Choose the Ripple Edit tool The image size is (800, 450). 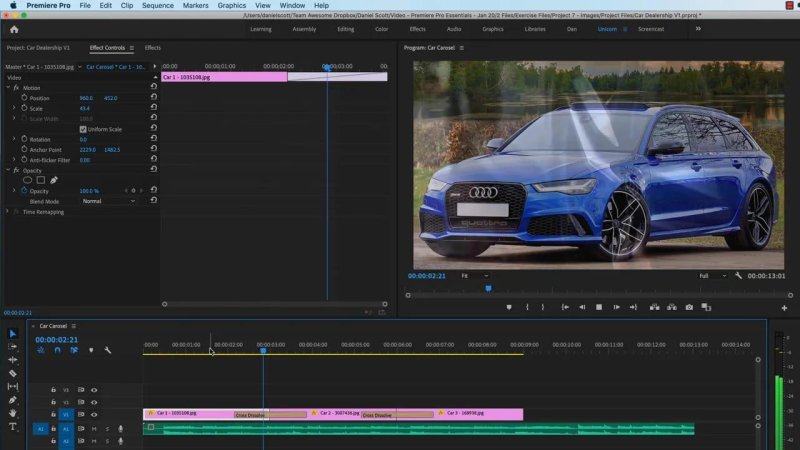[13, 360]
